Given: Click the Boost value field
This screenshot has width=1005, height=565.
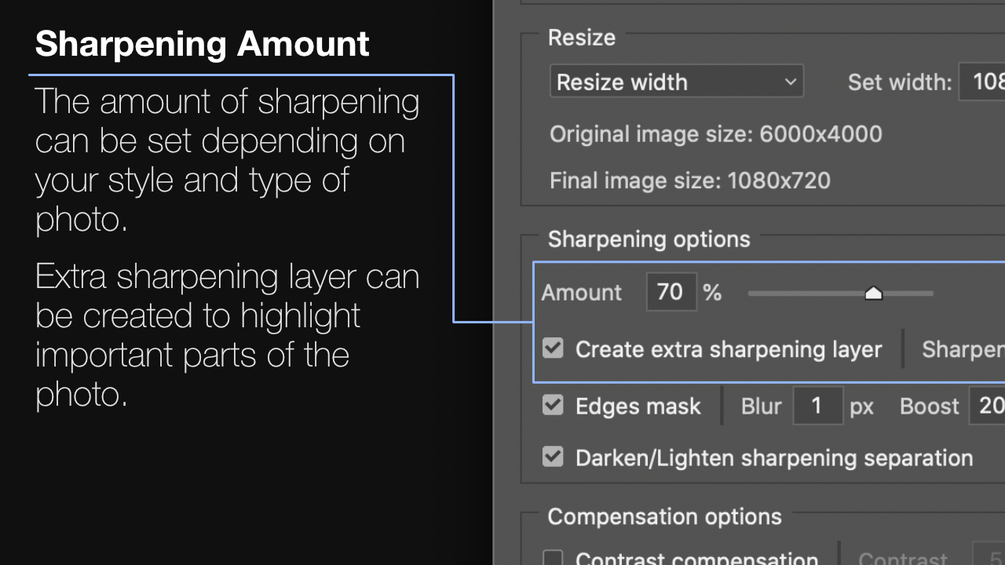Looking at the screenshot, I should click(989, 406).
